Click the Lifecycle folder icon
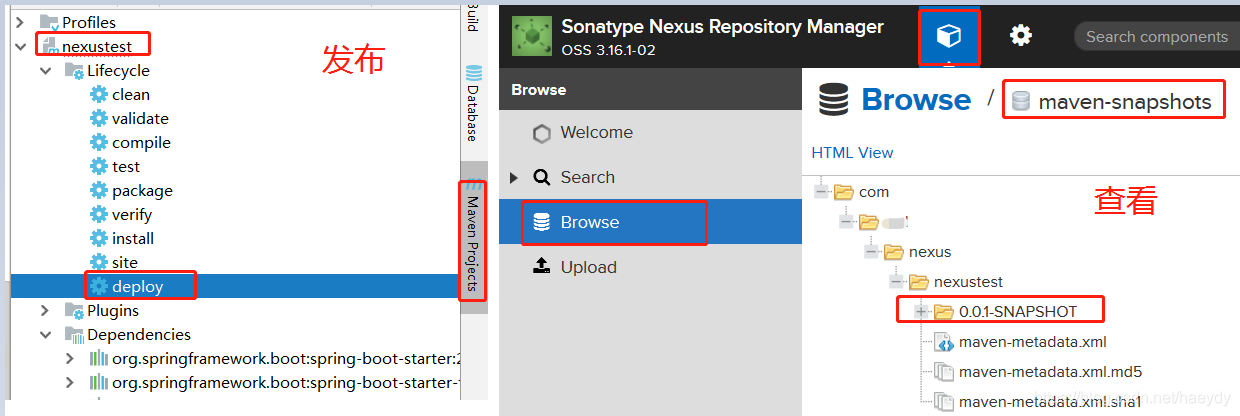 [74, 70]
